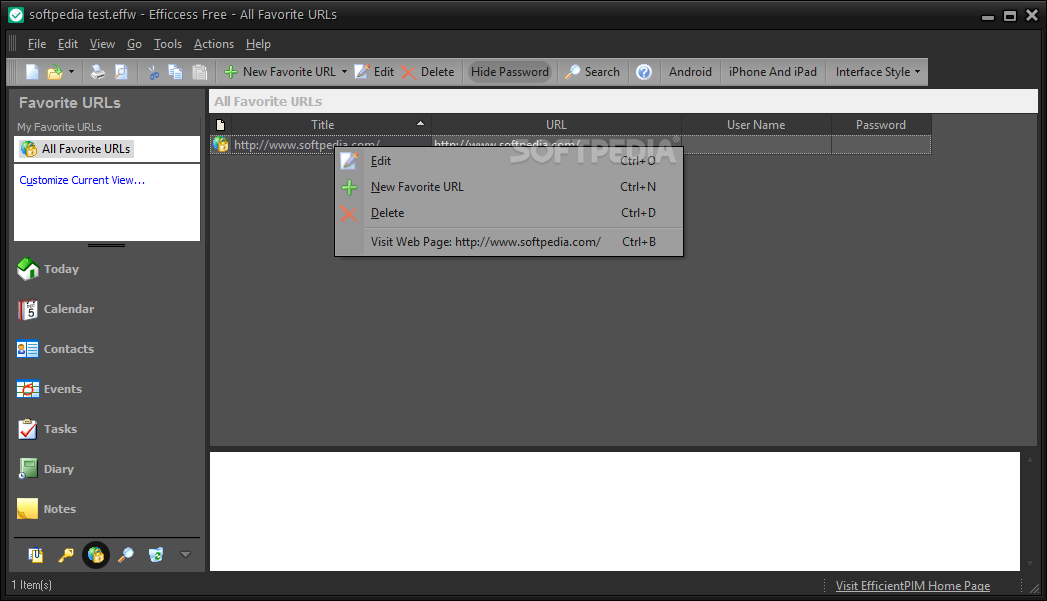Click the globe with lock Favorite URLs icon
1047x601 pixels.
95,555
